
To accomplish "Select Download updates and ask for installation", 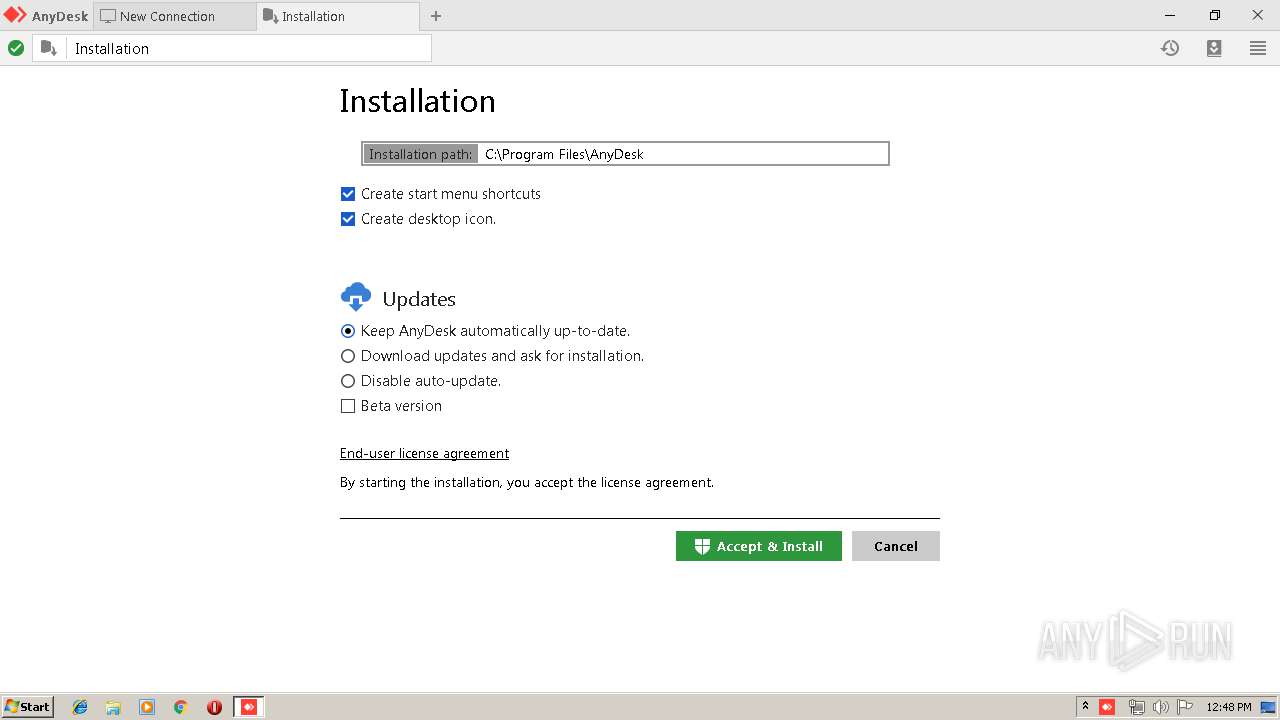I will tap(348, 356).
